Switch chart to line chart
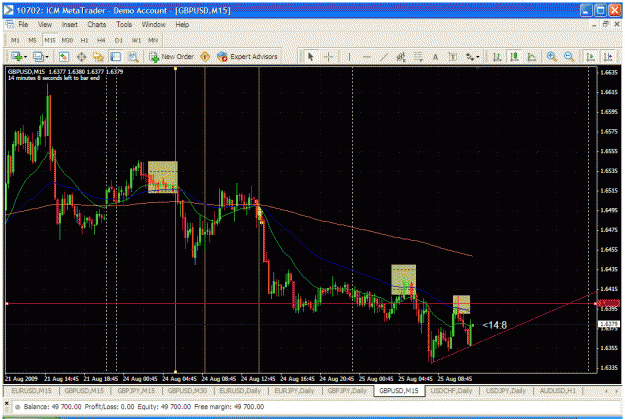Viewport: 625px width, 419px height. coord(531,57)
